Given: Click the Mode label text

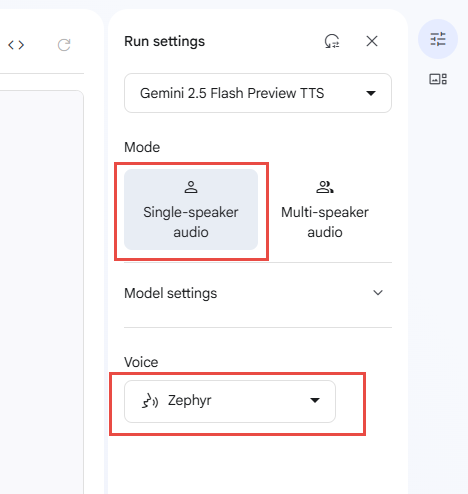Looking at the screenshot, I should pos(142,147).
